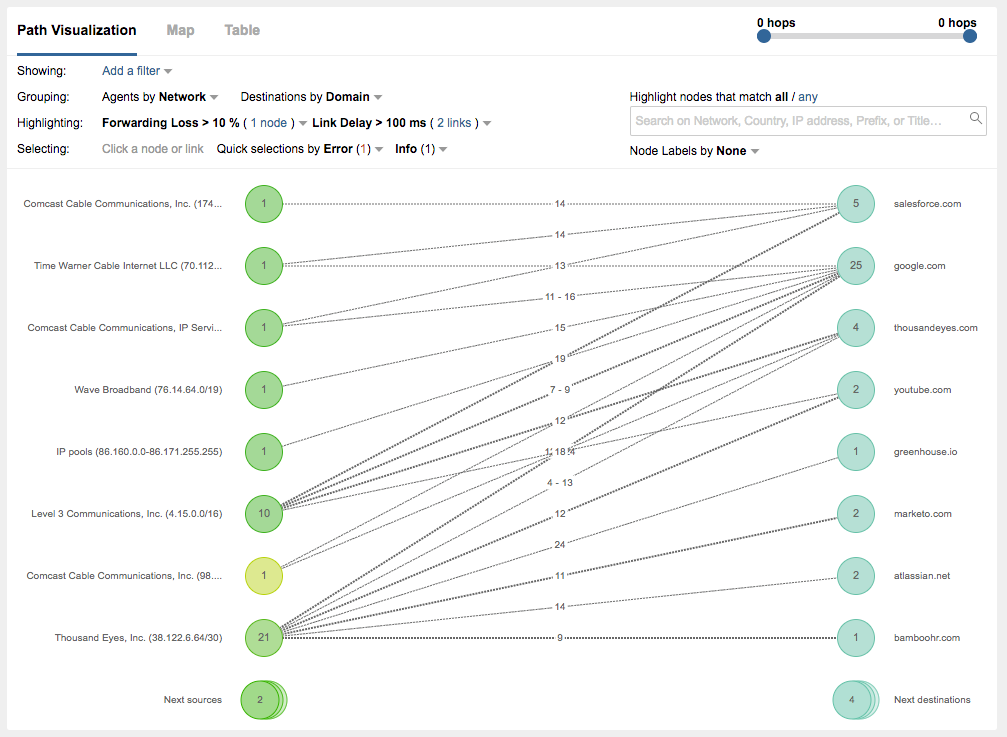Click the Time Warner Cable Internet LLC label
Screen dimensions: 1007x737
128,266
